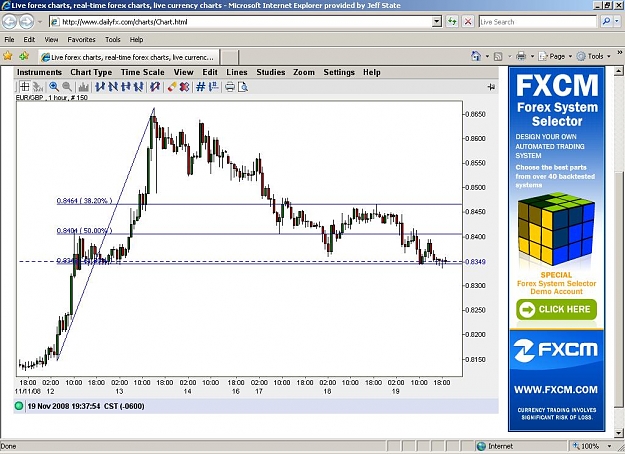Viewport: 625px width, 454px height.
Task: Open print preview from chart toolbar
Action: [243, 86]
